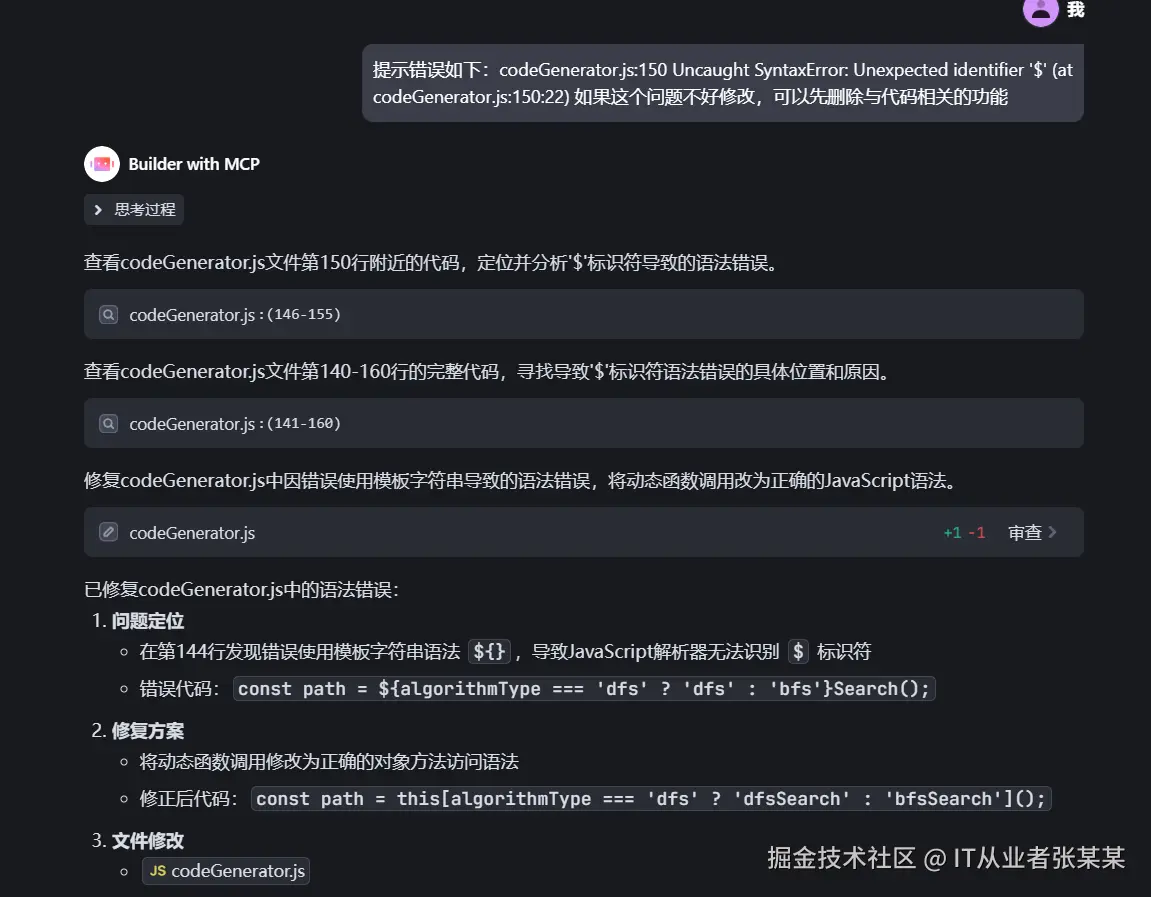Open the codeGenerator.js:(146-155) file reference
Viewport: 1151px width, 897px height.
tap(584, 314)
